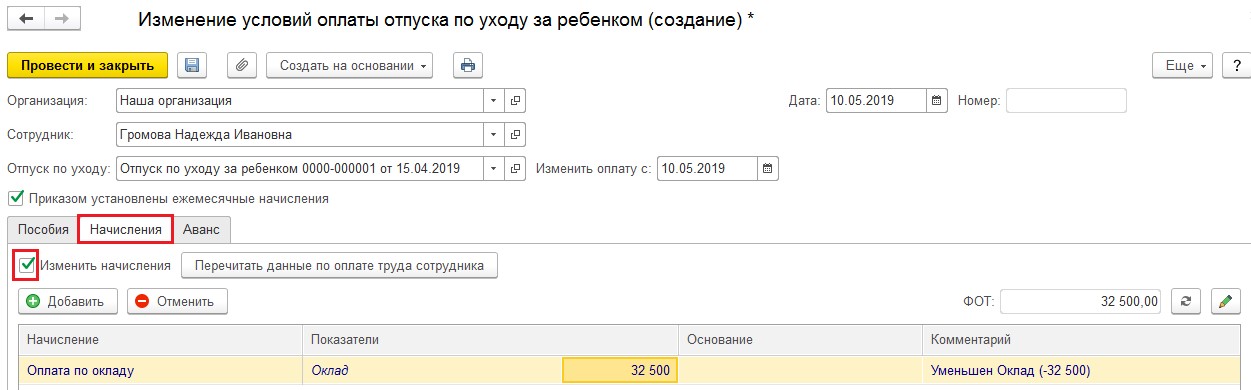This screenshot has height=390, width=1251.
Task: Click the pencil edit icon near ФОТ
Action: pyautogui.click(x=1225, y=301)
